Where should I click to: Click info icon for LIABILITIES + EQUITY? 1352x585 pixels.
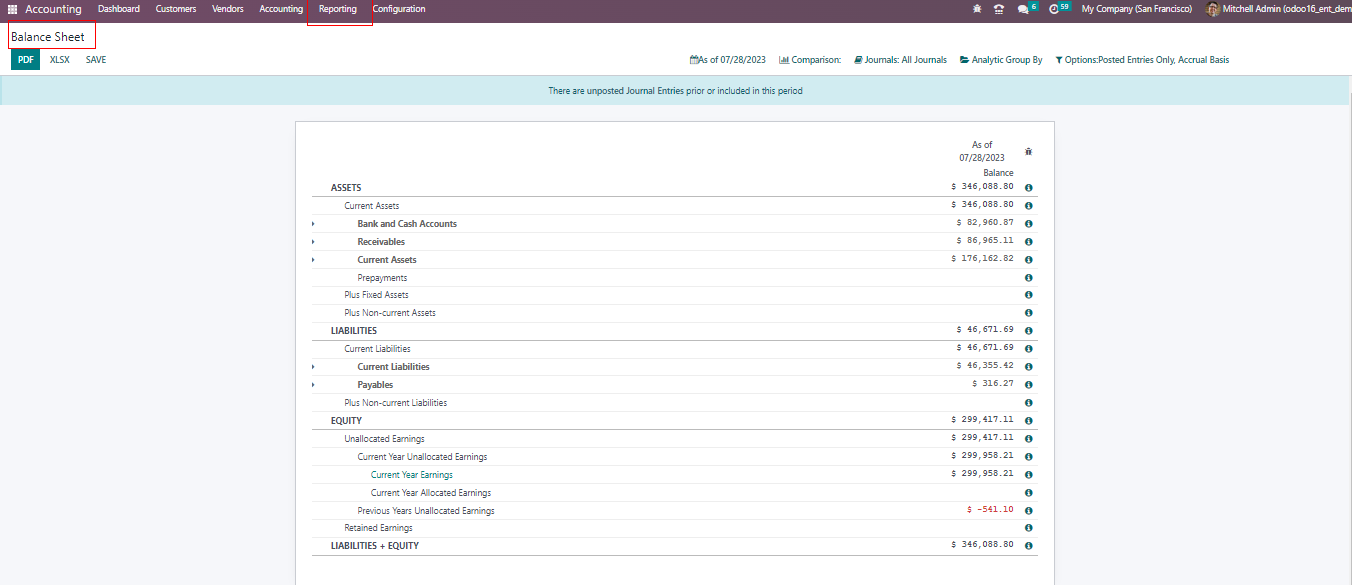(x=1028, y=546)
